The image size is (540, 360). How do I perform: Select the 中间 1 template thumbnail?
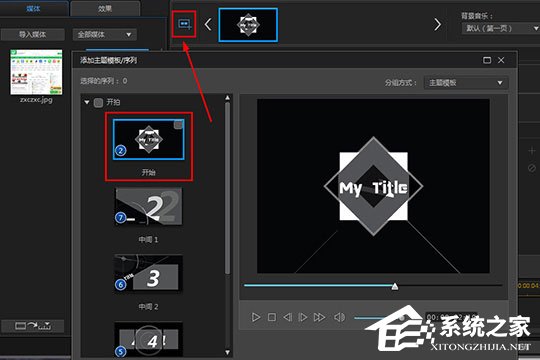click(148, 206)
